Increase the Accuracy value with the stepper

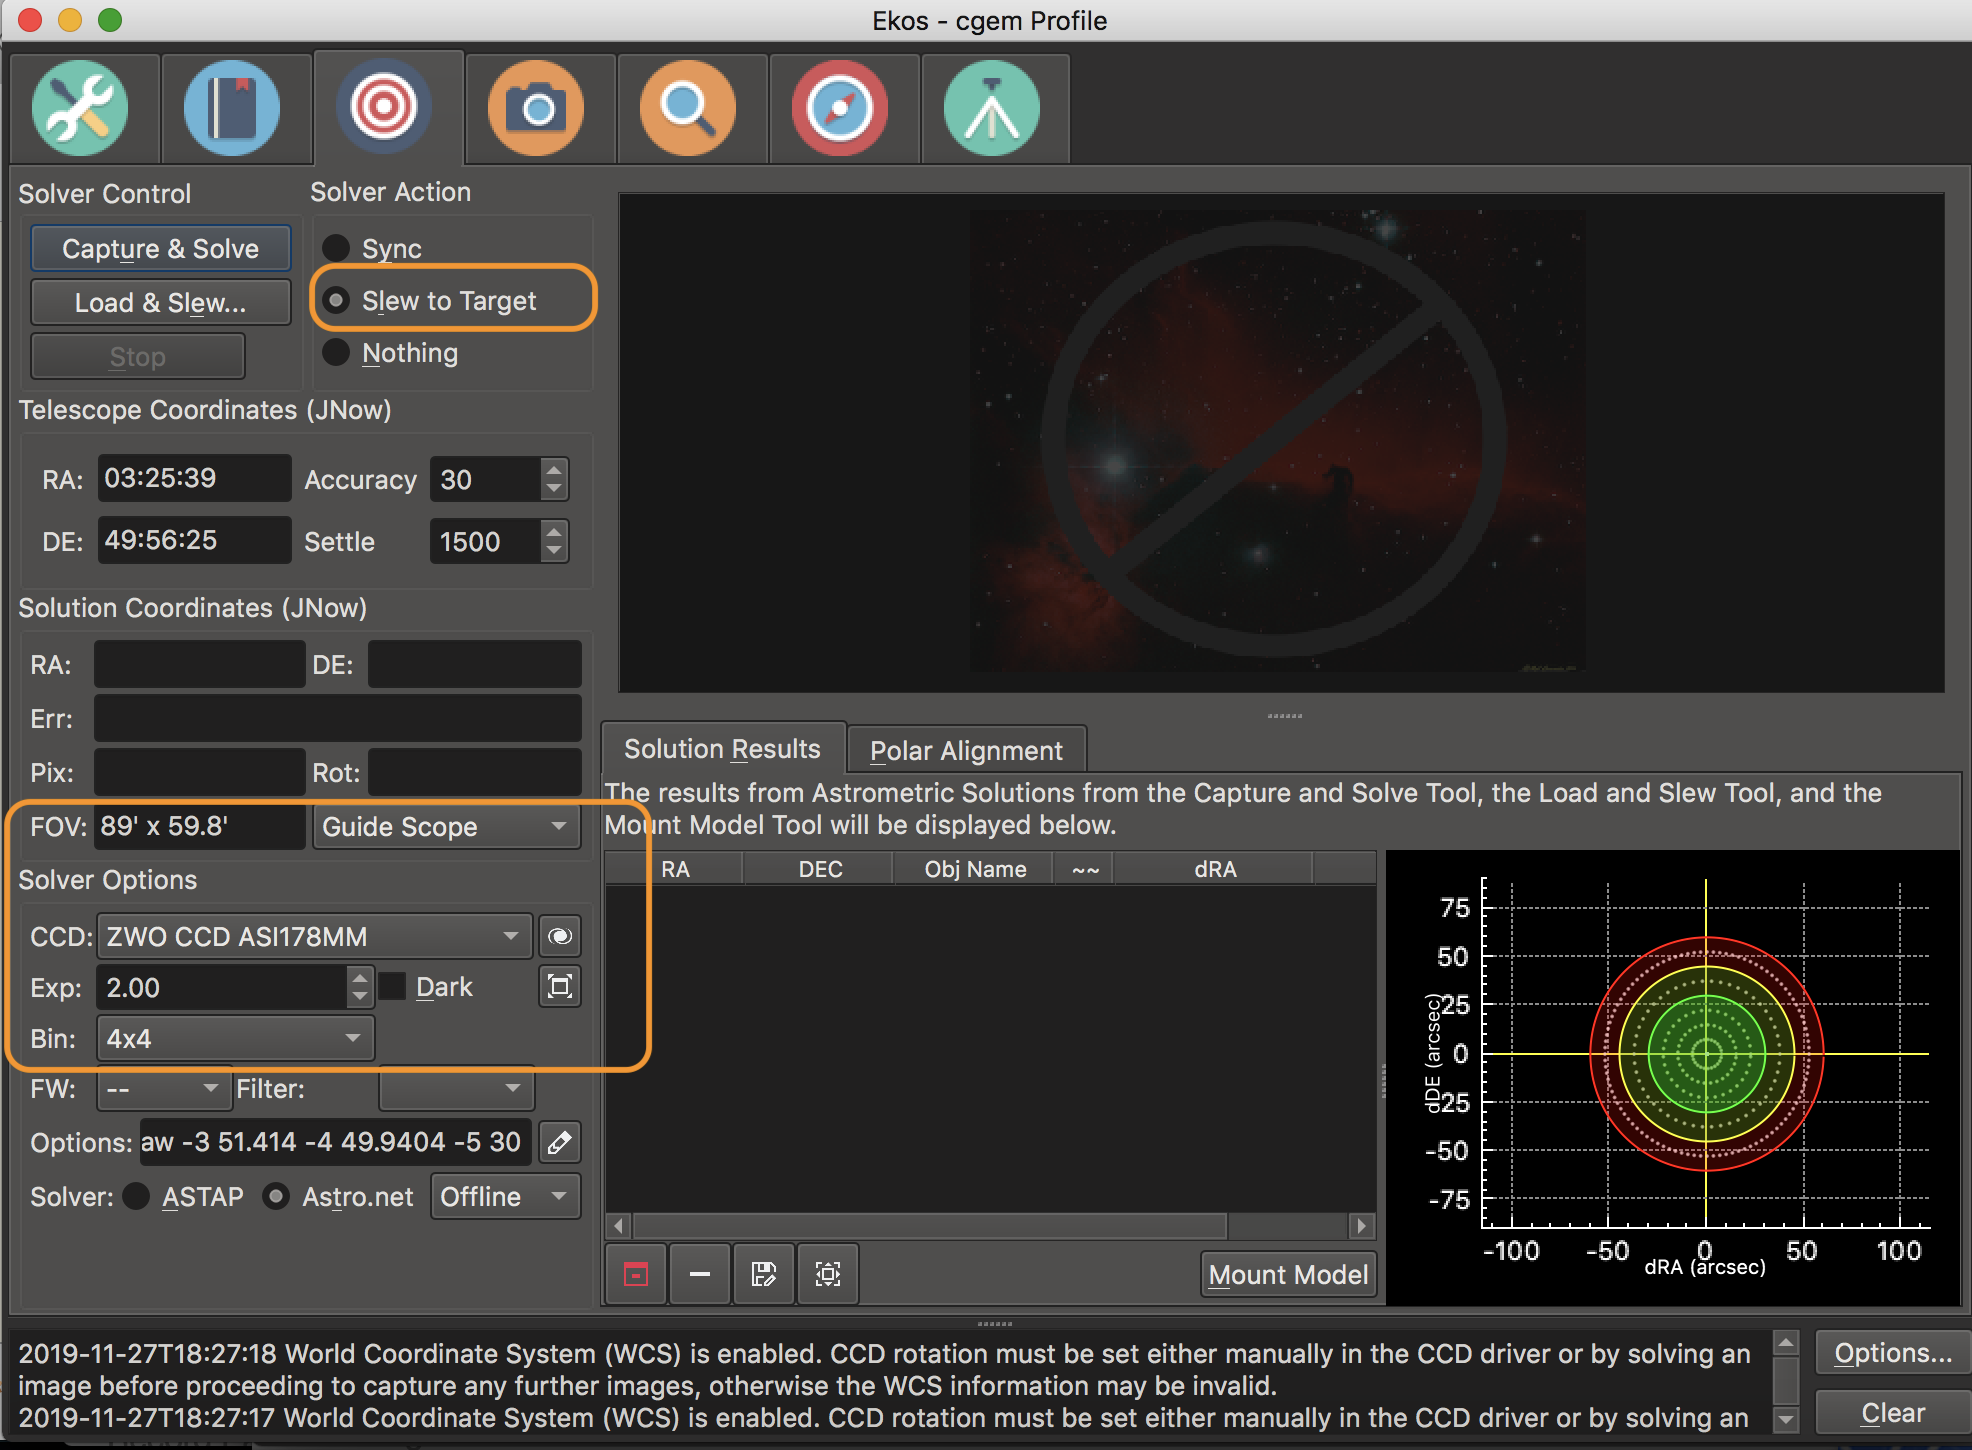pos(554,470)
